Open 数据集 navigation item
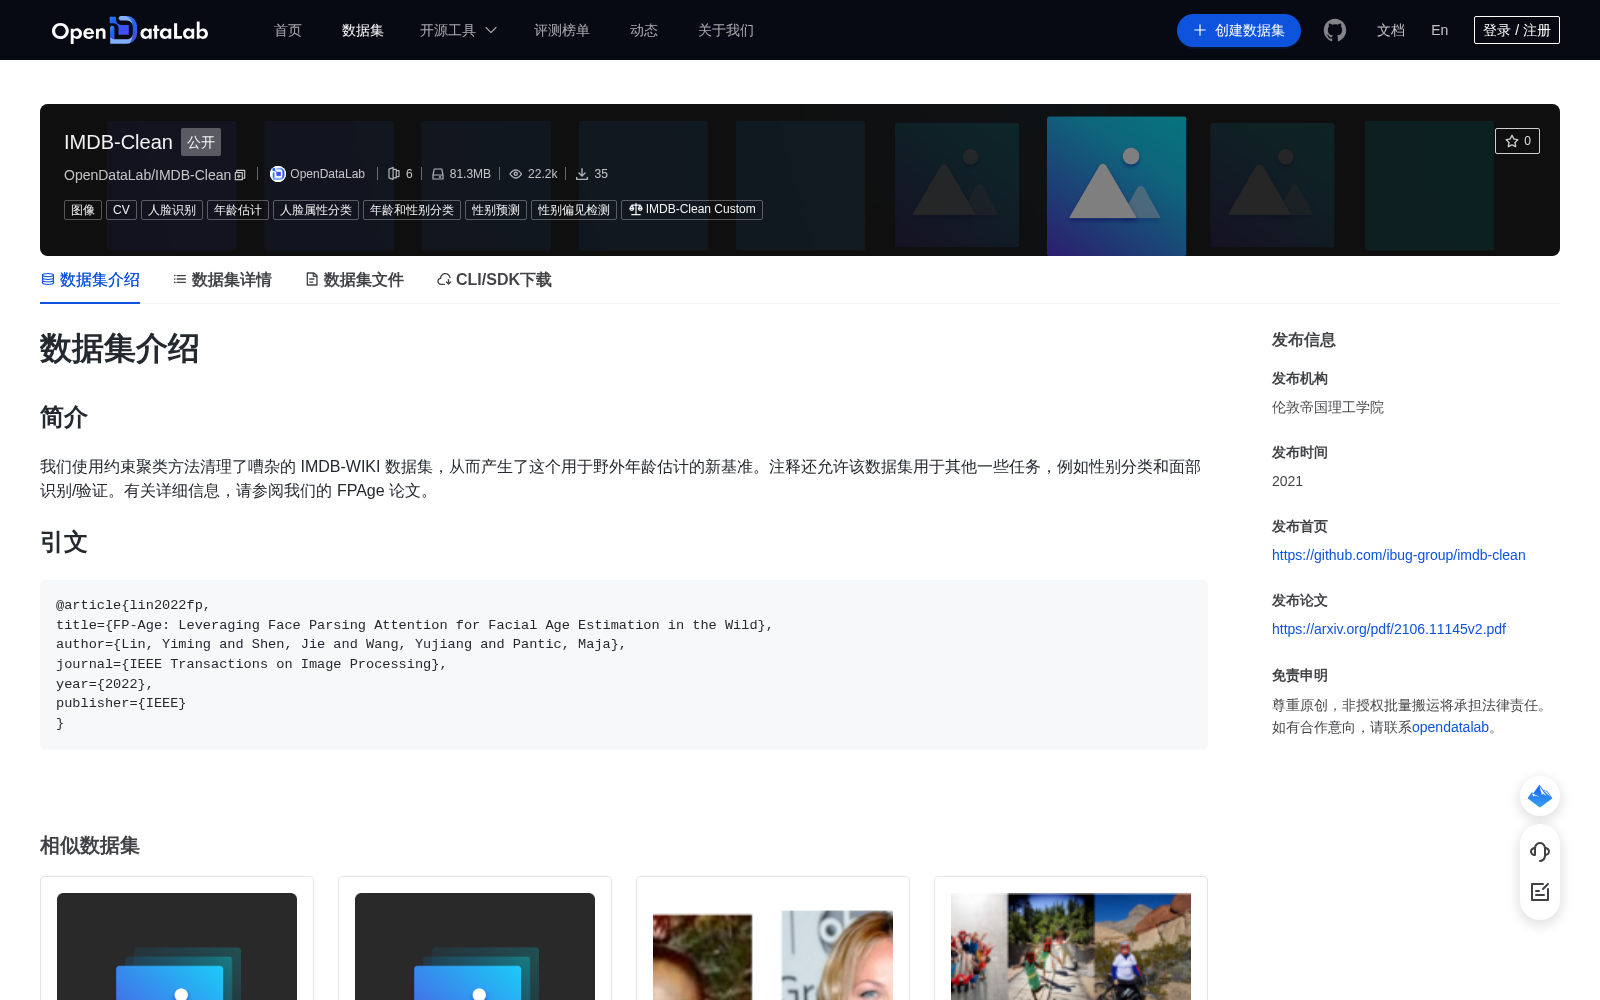 coord(363,30)
